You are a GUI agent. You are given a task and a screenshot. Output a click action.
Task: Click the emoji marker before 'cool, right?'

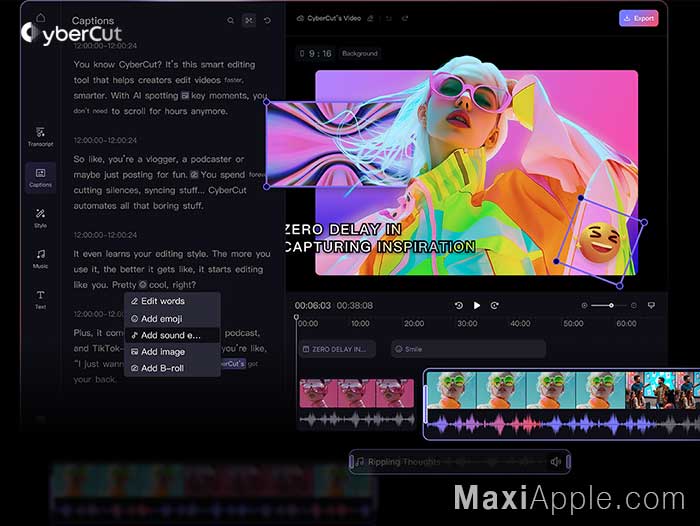tap(142, 284)
